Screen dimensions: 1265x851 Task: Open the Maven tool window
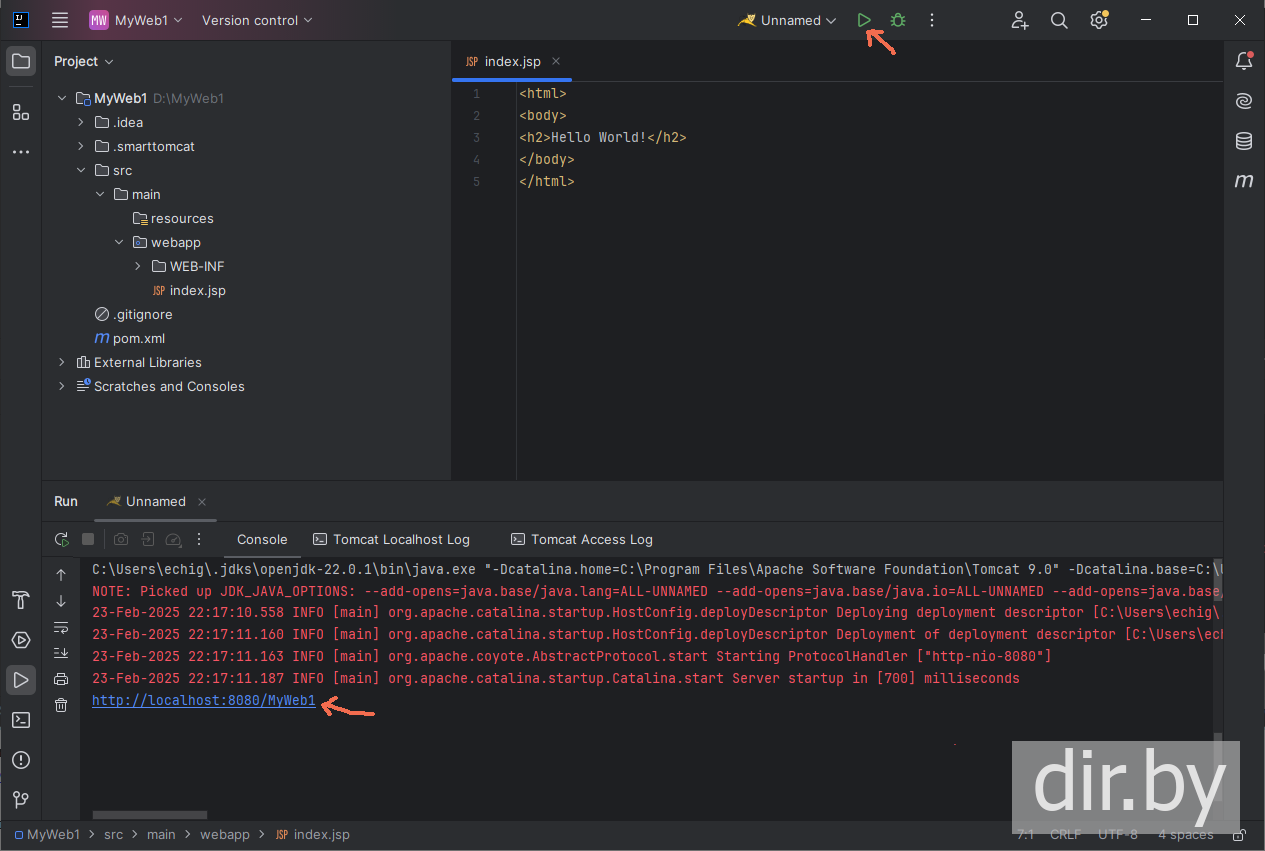click(1244, 181)
